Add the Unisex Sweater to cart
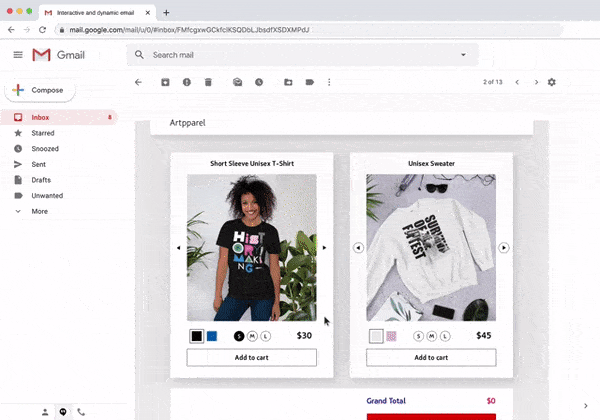600x420 pixels. click(x=431, y=358)
